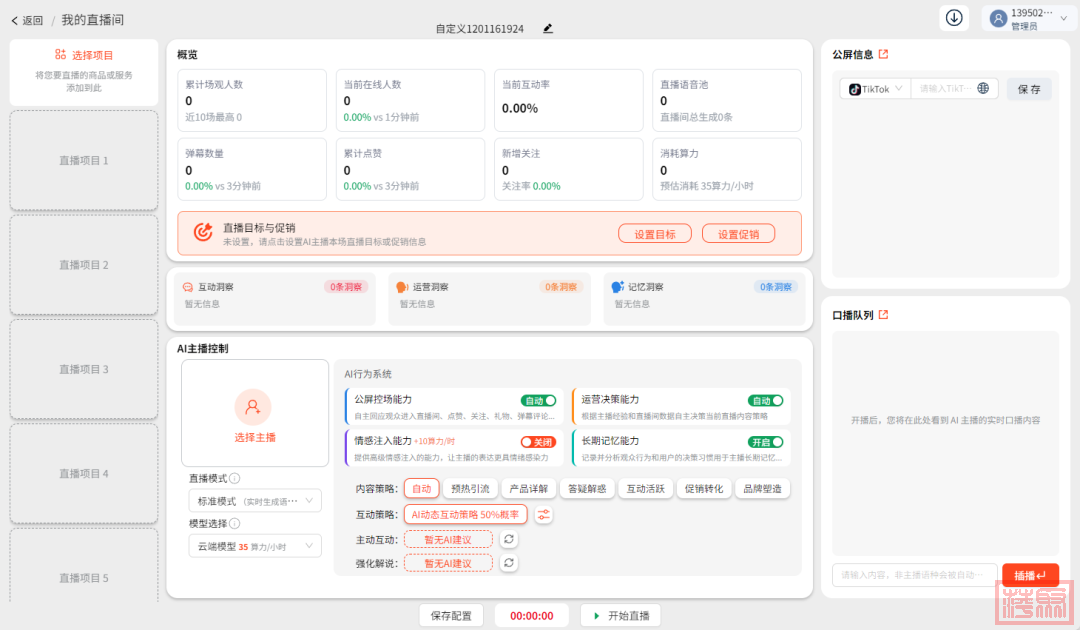Open the TikTok platform dropdown
This screenshot has height=630, width=1080.
(x=875, y=89)
